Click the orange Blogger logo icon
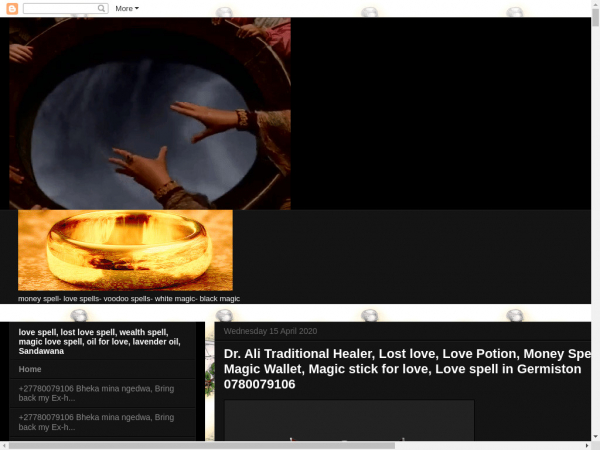The width and height of the screenshot is (600, 450). point(12,8)
